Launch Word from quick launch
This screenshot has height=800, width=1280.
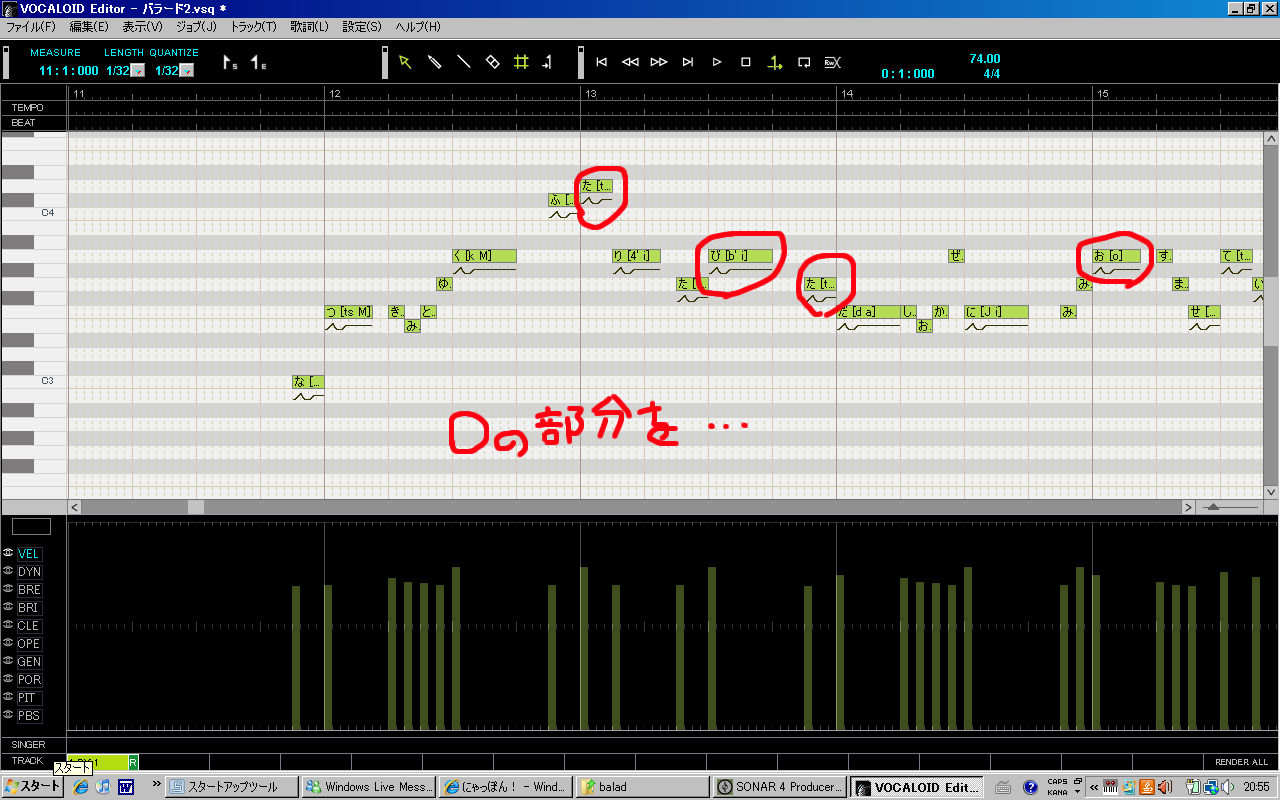click(x=126, y=787)
